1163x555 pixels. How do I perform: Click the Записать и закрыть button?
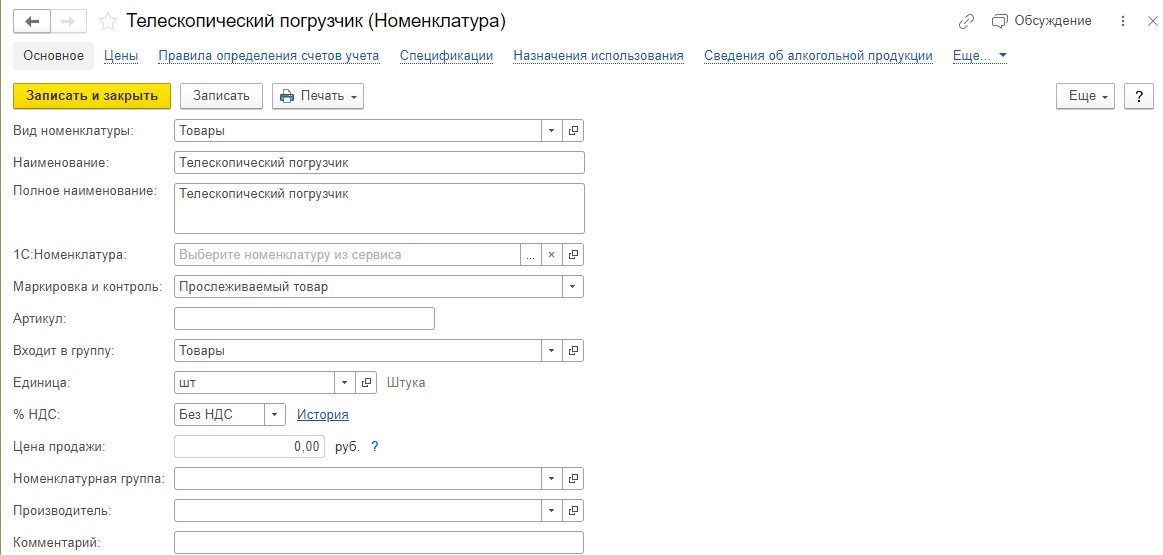coord(92,96)
